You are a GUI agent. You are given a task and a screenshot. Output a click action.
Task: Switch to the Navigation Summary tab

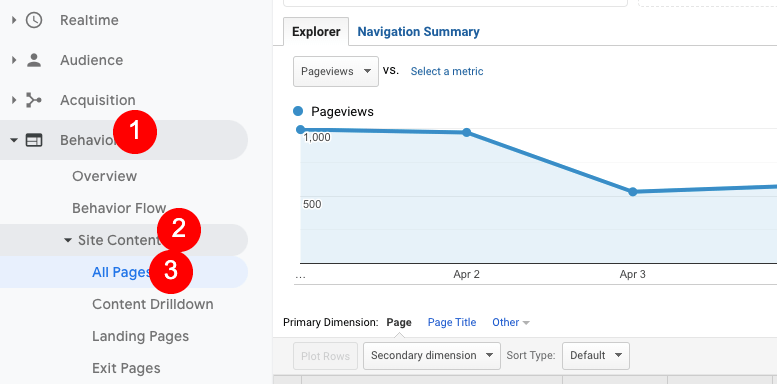tap(418, 32)
